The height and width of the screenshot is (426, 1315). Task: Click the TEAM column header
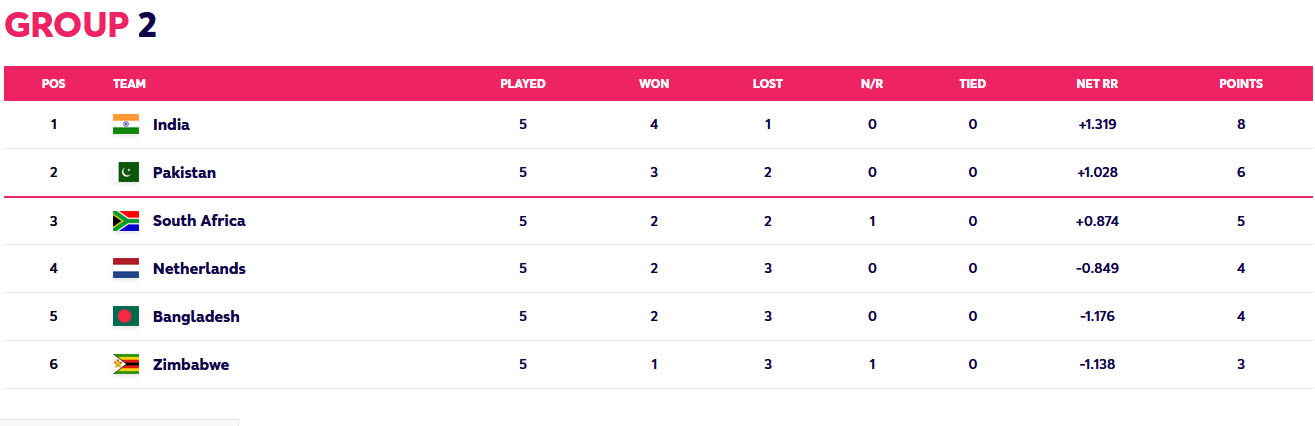tap(130, 84)
